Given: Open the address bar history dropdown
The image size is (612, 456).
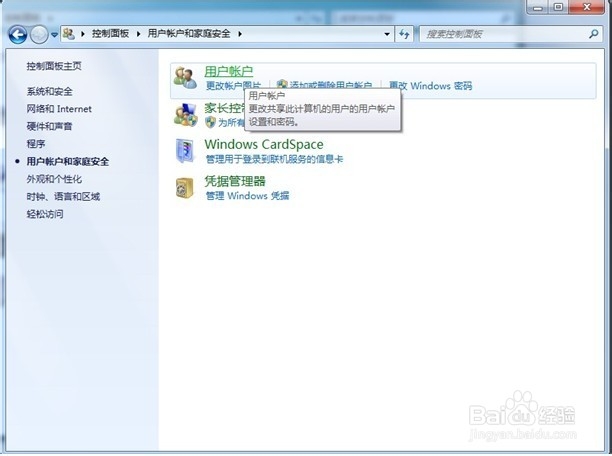Looking at the screenshot, I should tap(387, 34).
